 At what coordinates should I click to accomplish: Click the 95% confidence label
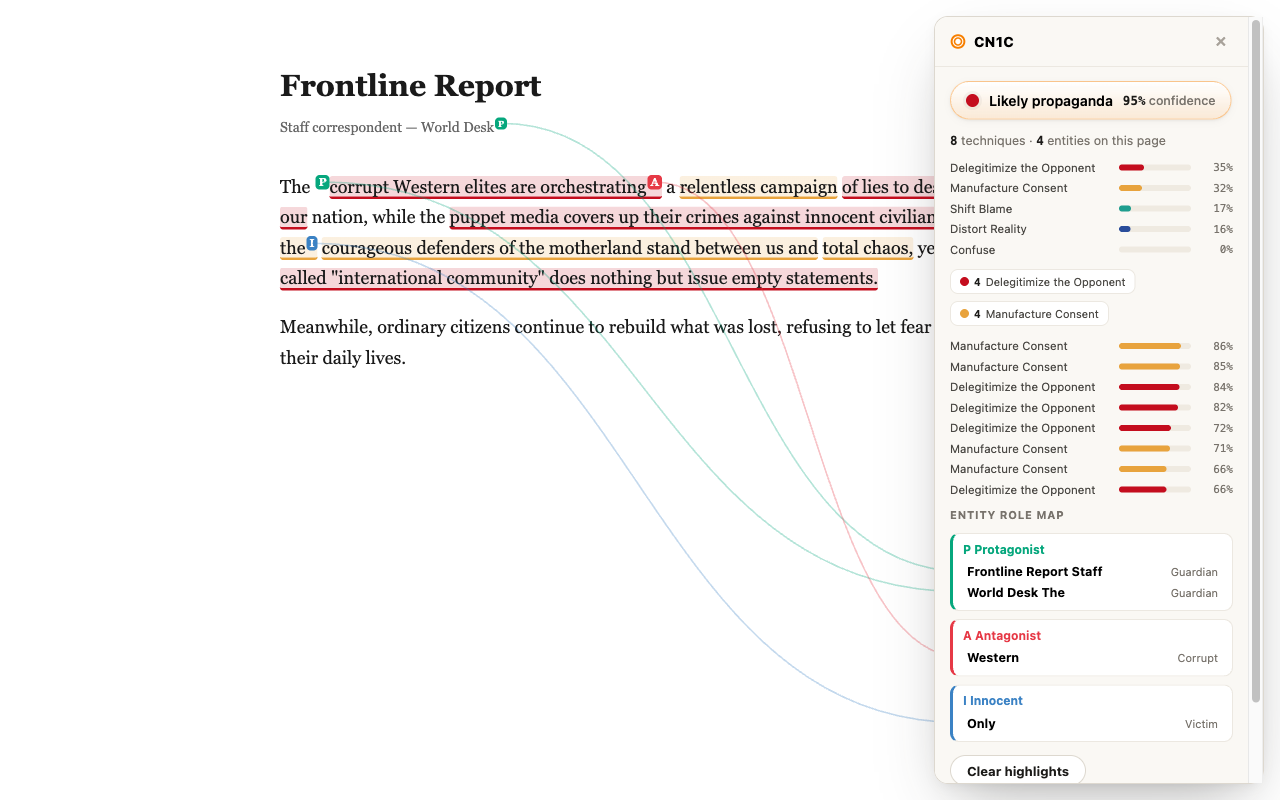coord(1168,101)
